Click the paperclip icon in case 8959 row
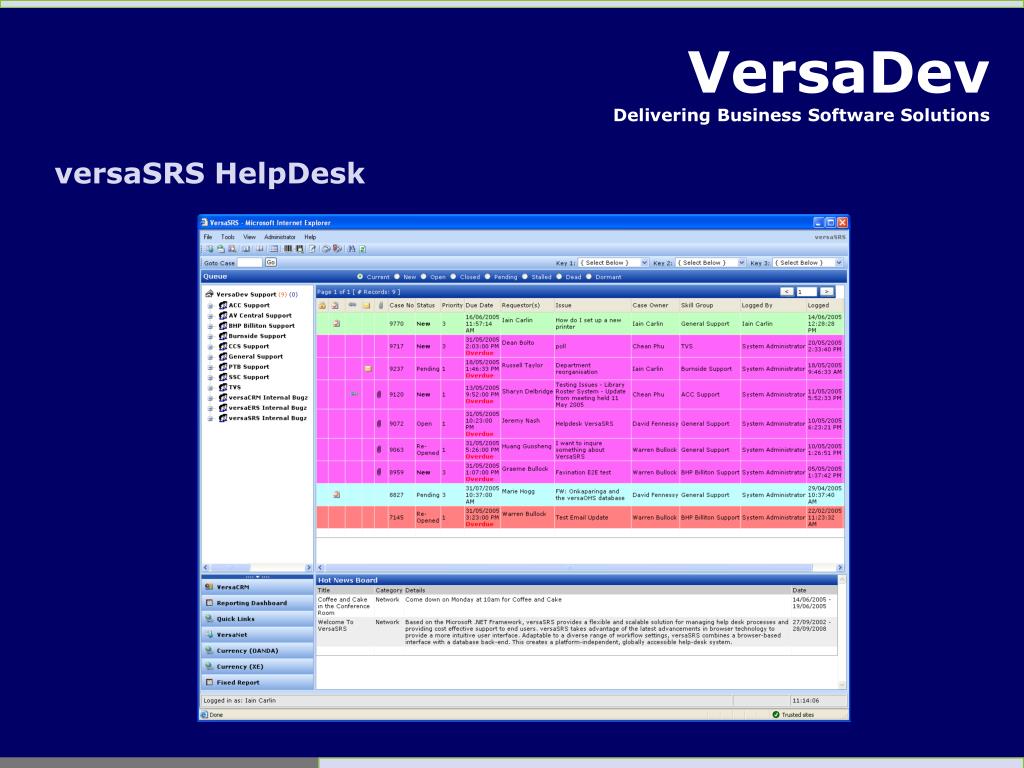This screenshot has width=1024, height=768. (x=379, y=472)
